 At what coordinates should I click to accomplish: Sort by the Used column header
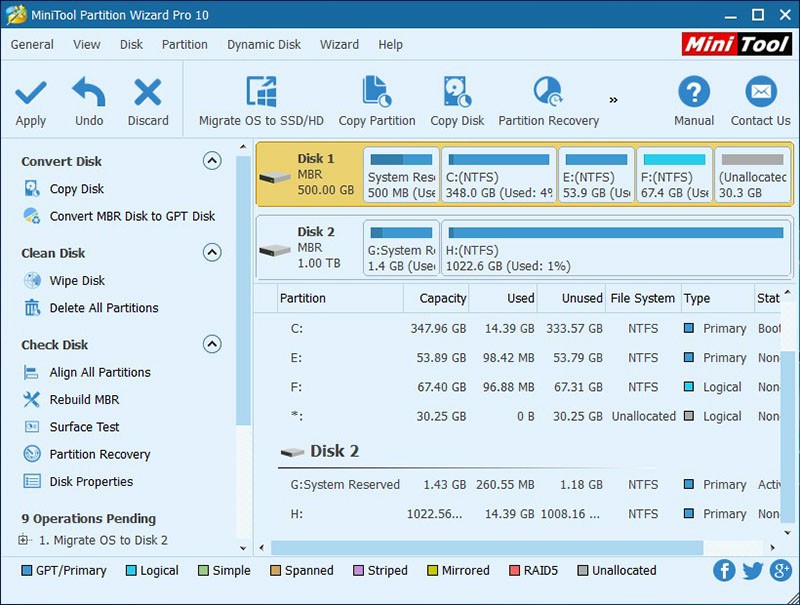pyautogui.click(x=503, y=298)
